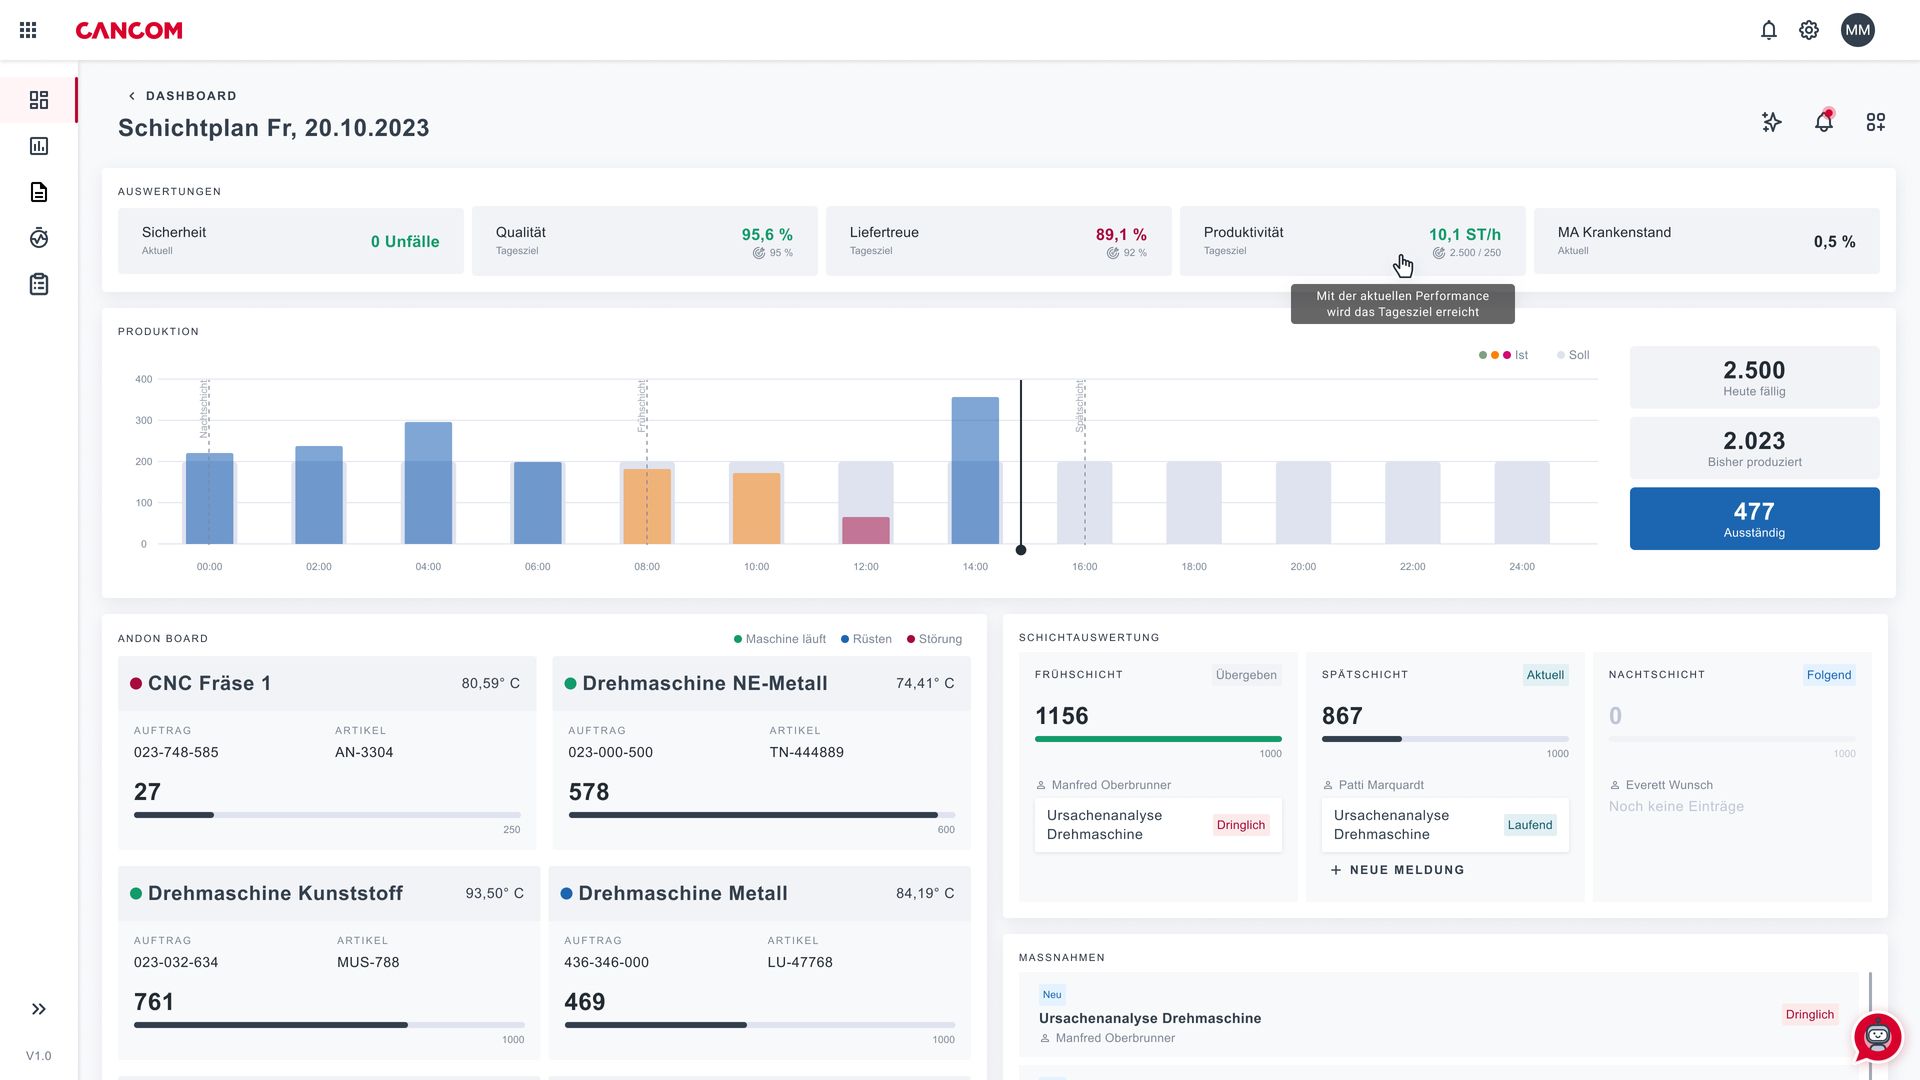This screenshot has height=1080, width=1920.
Task: Click the sparkle AI icon near title
Action: (1771, 122)
